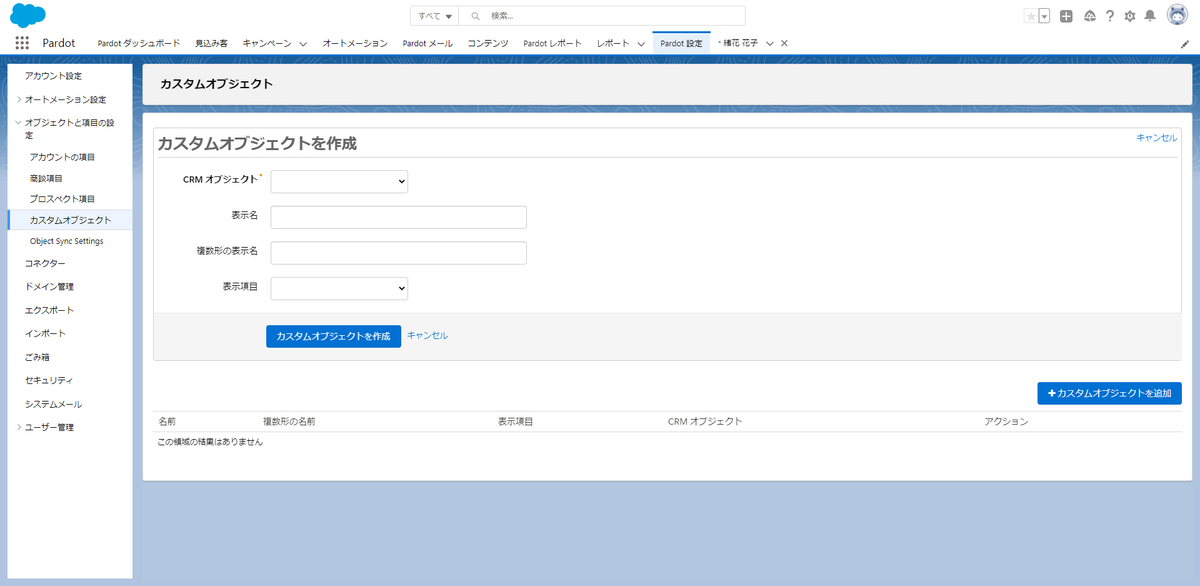Click the アクション column header
The height and width of the screenshot is (586, 1200).
coord(1006,422)
